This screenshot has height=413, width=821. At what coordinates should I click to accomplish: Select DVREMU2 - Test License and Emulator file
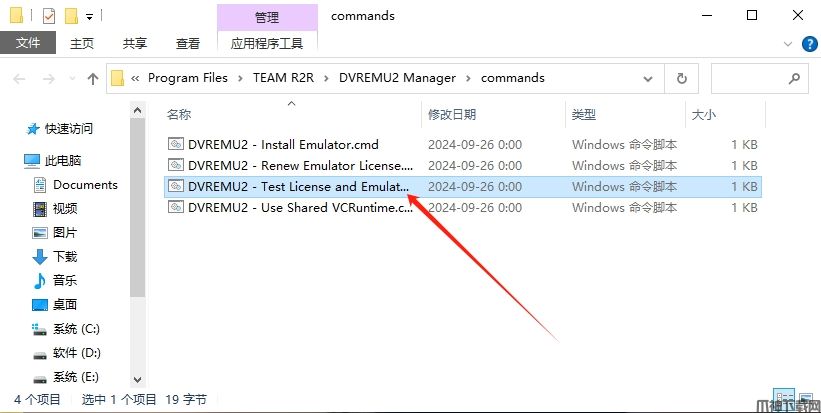click(x=463, y=186)
